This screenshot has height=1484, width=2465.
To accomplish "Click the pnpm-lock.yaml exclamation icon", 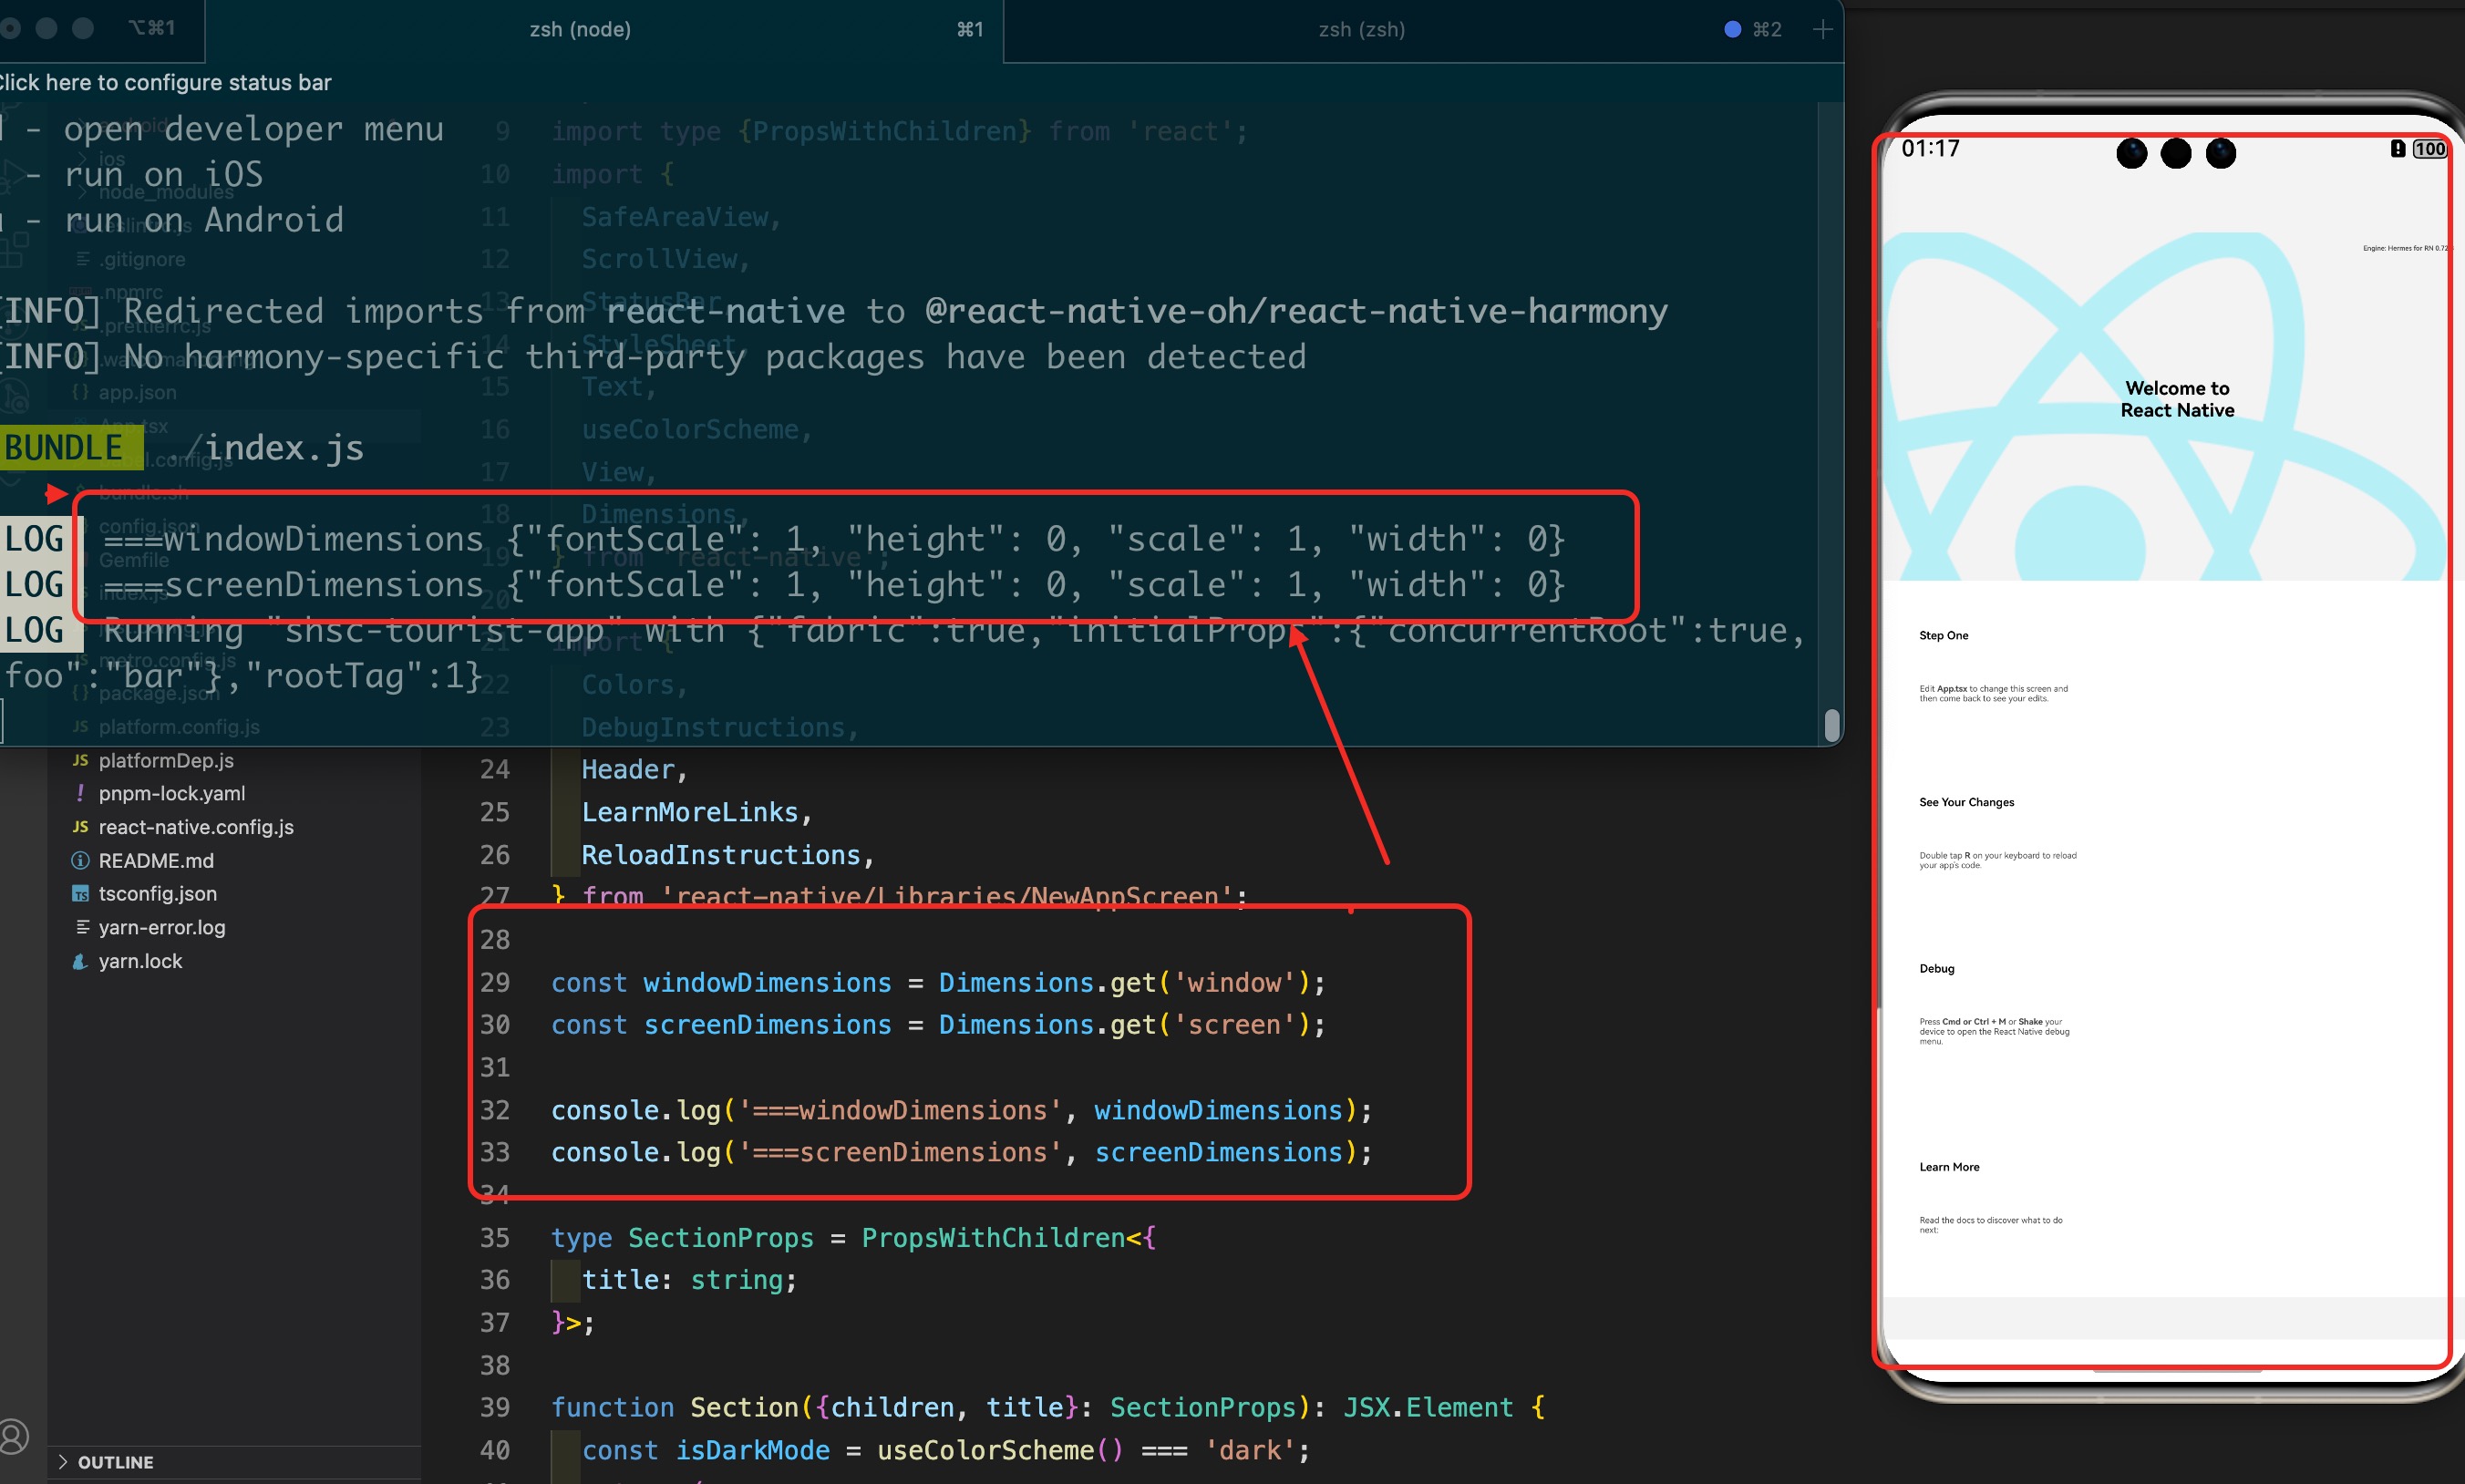I will pyautogui.click(x=80, y=793).
